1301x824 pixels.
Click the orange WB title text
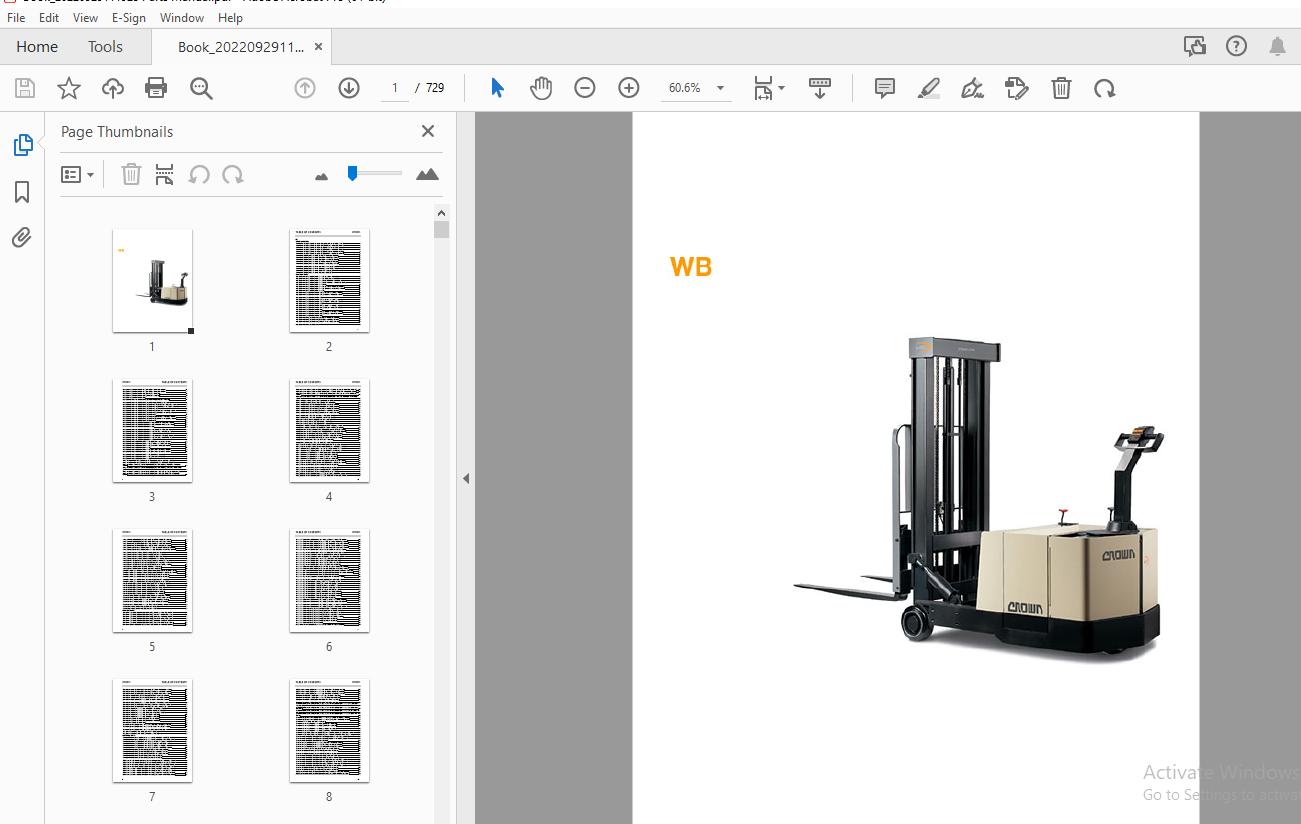tap(691, 267)
